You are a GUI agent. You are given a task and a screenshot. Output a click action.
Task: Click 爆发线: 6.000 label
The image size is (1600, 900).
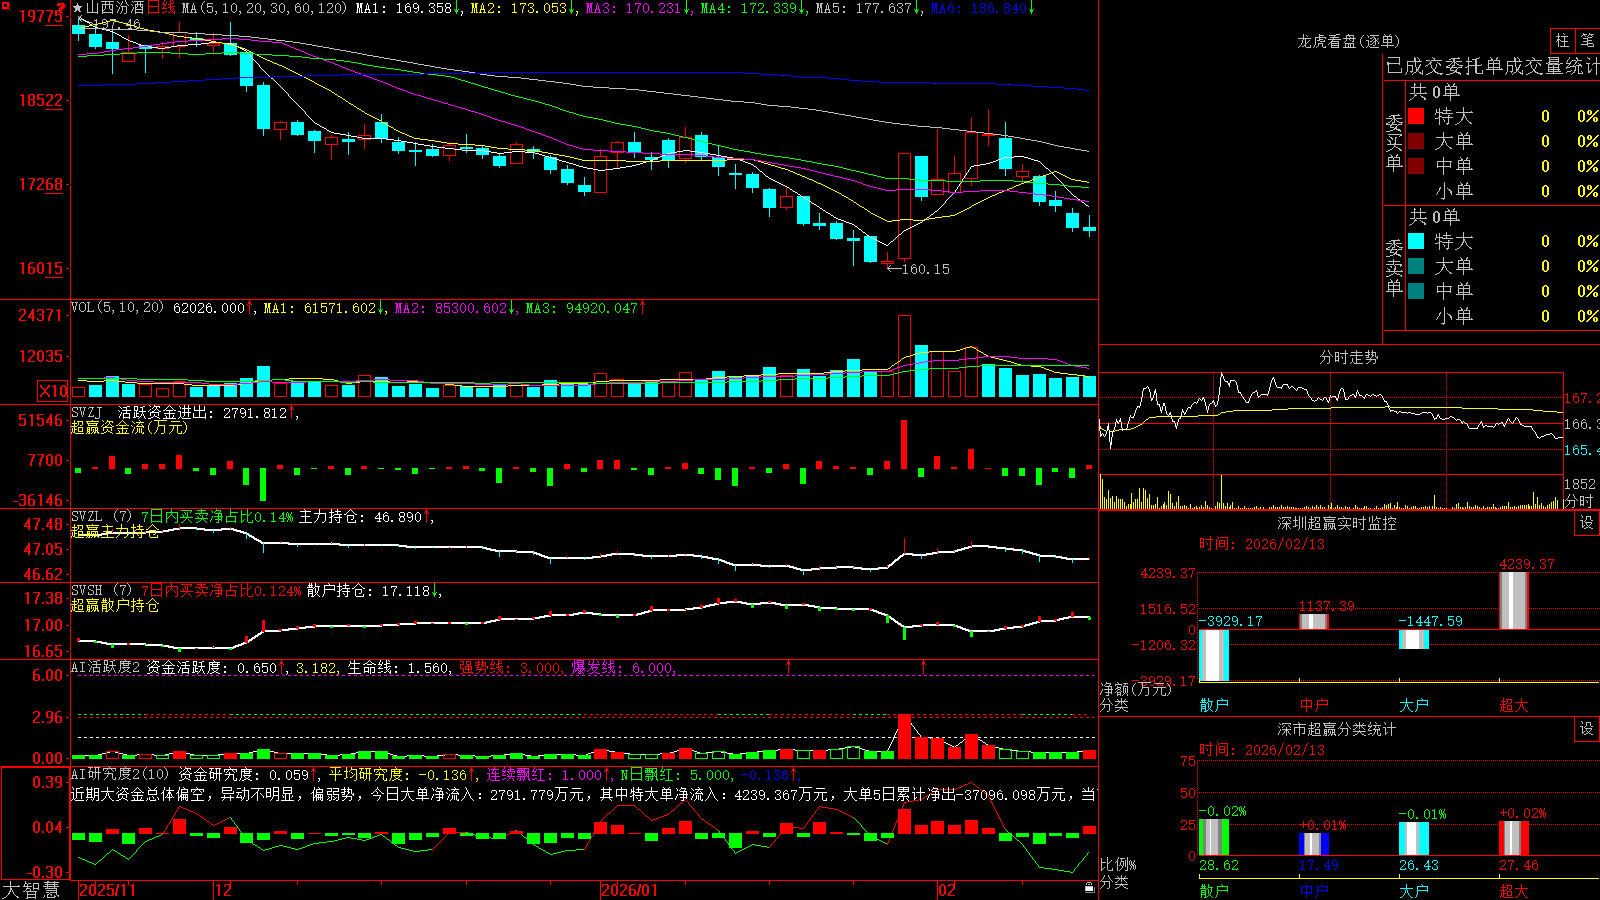point(623,667)
